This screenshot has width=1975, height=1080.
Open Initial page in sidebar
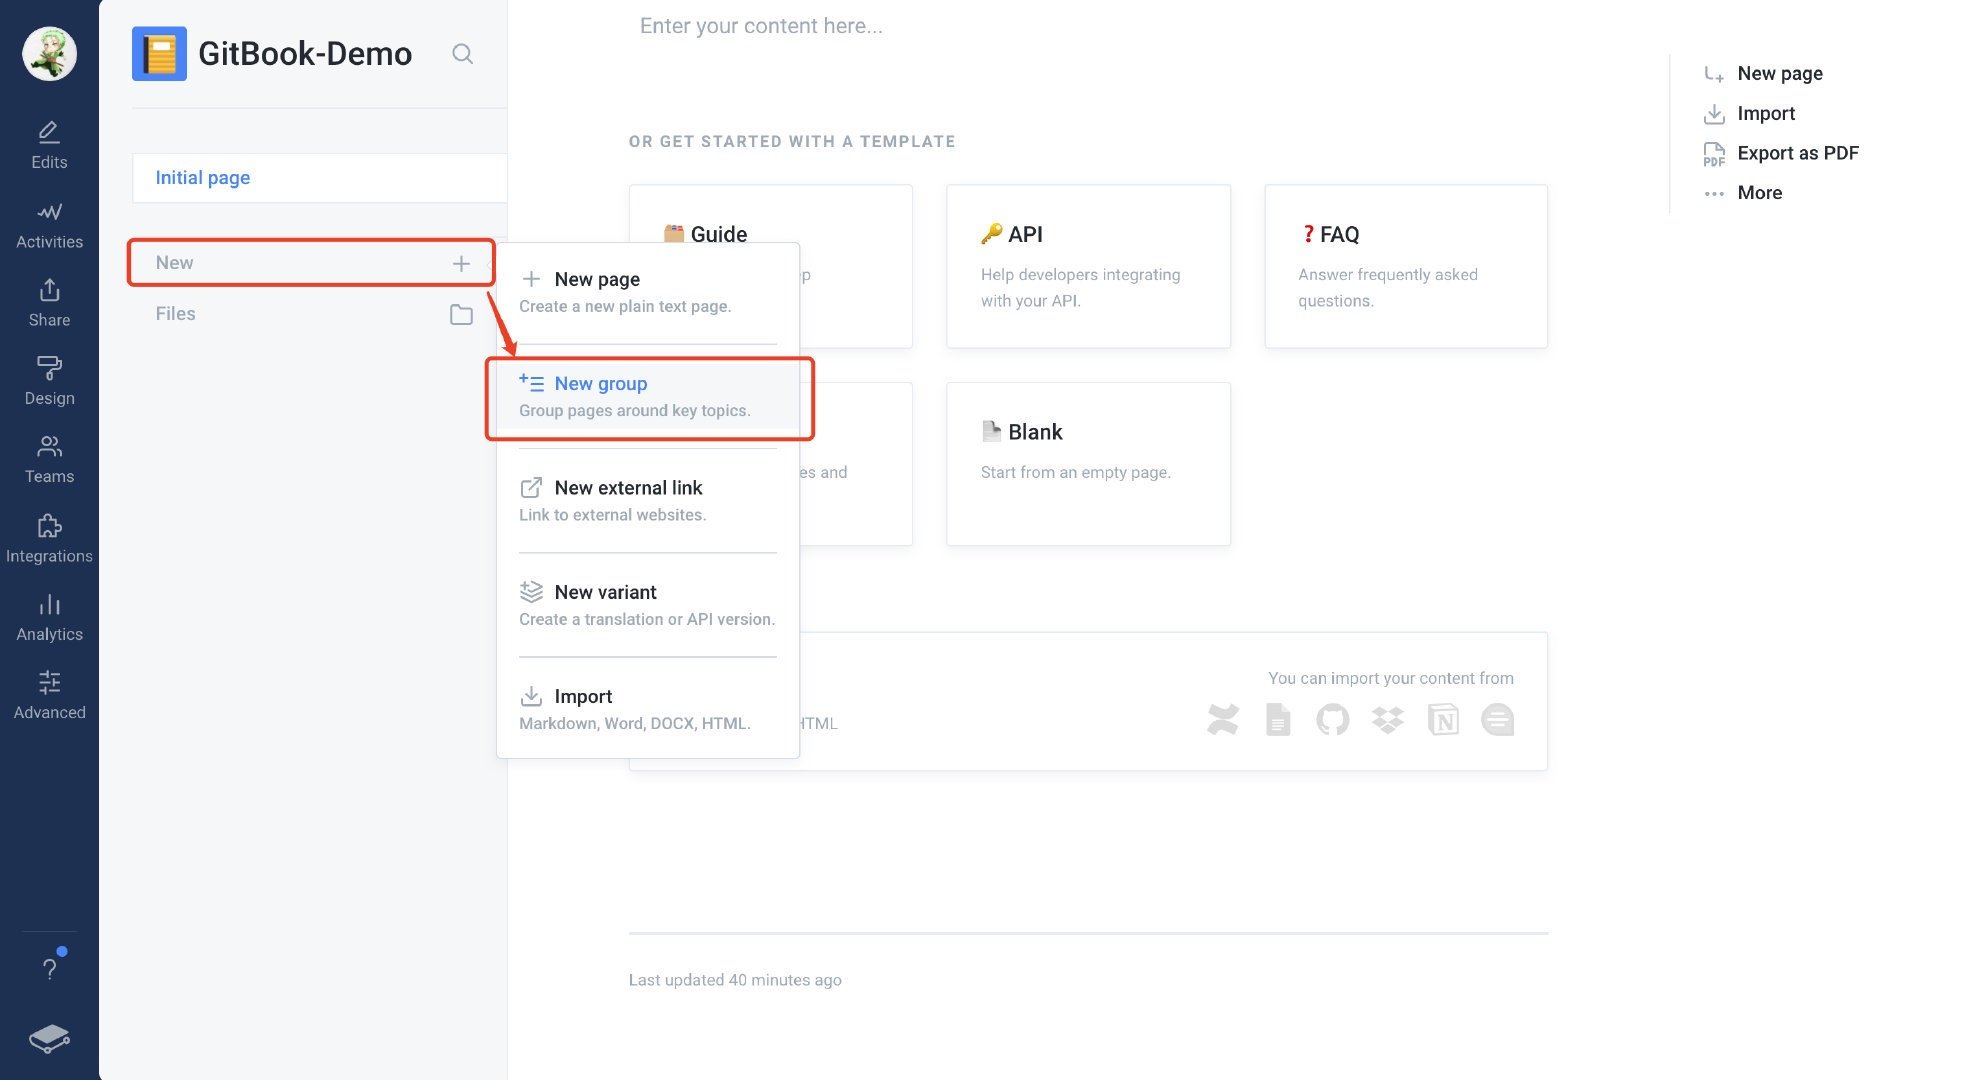point(203,178)
